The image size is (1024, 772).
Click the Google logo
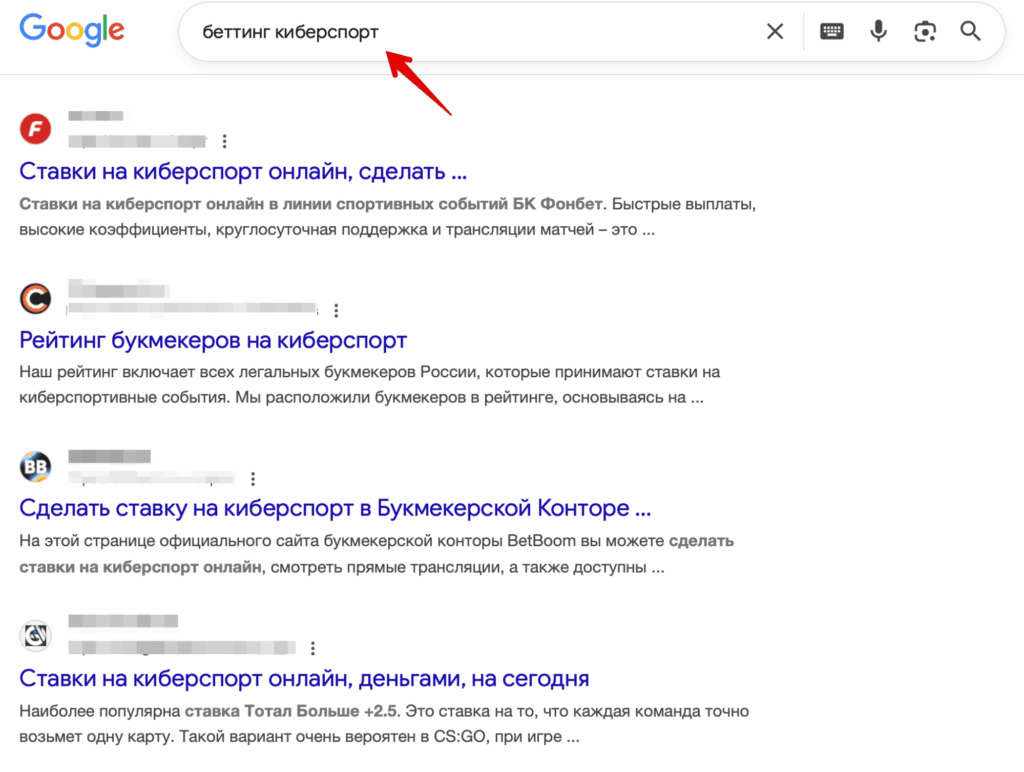72,30
